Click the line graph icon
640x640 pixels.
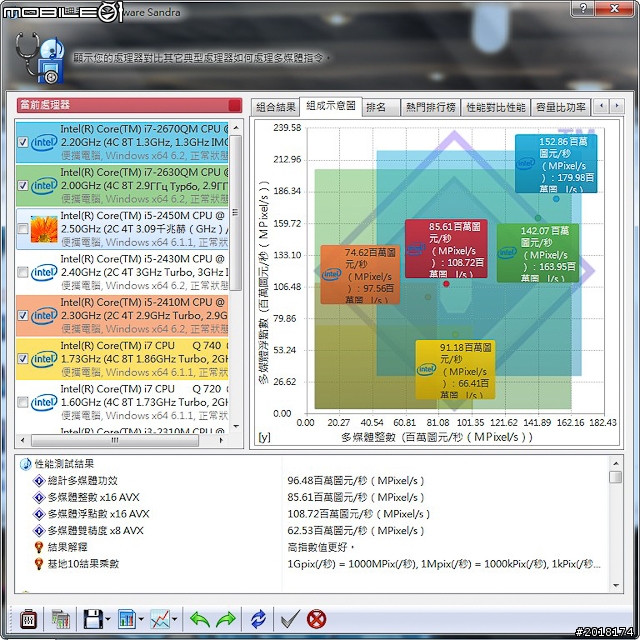point(160,619)
